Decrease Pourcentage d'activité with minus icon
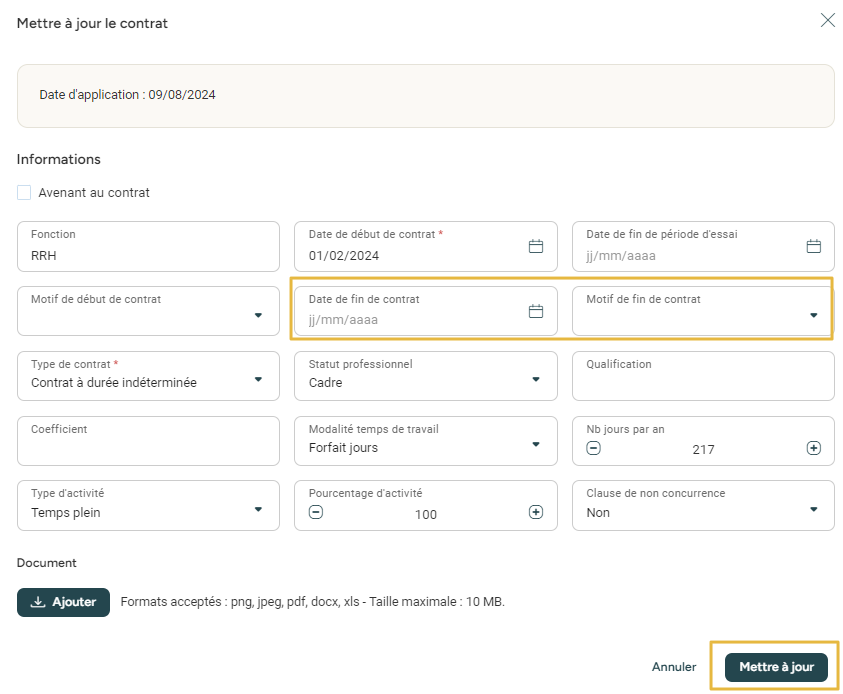 [316, 513]
